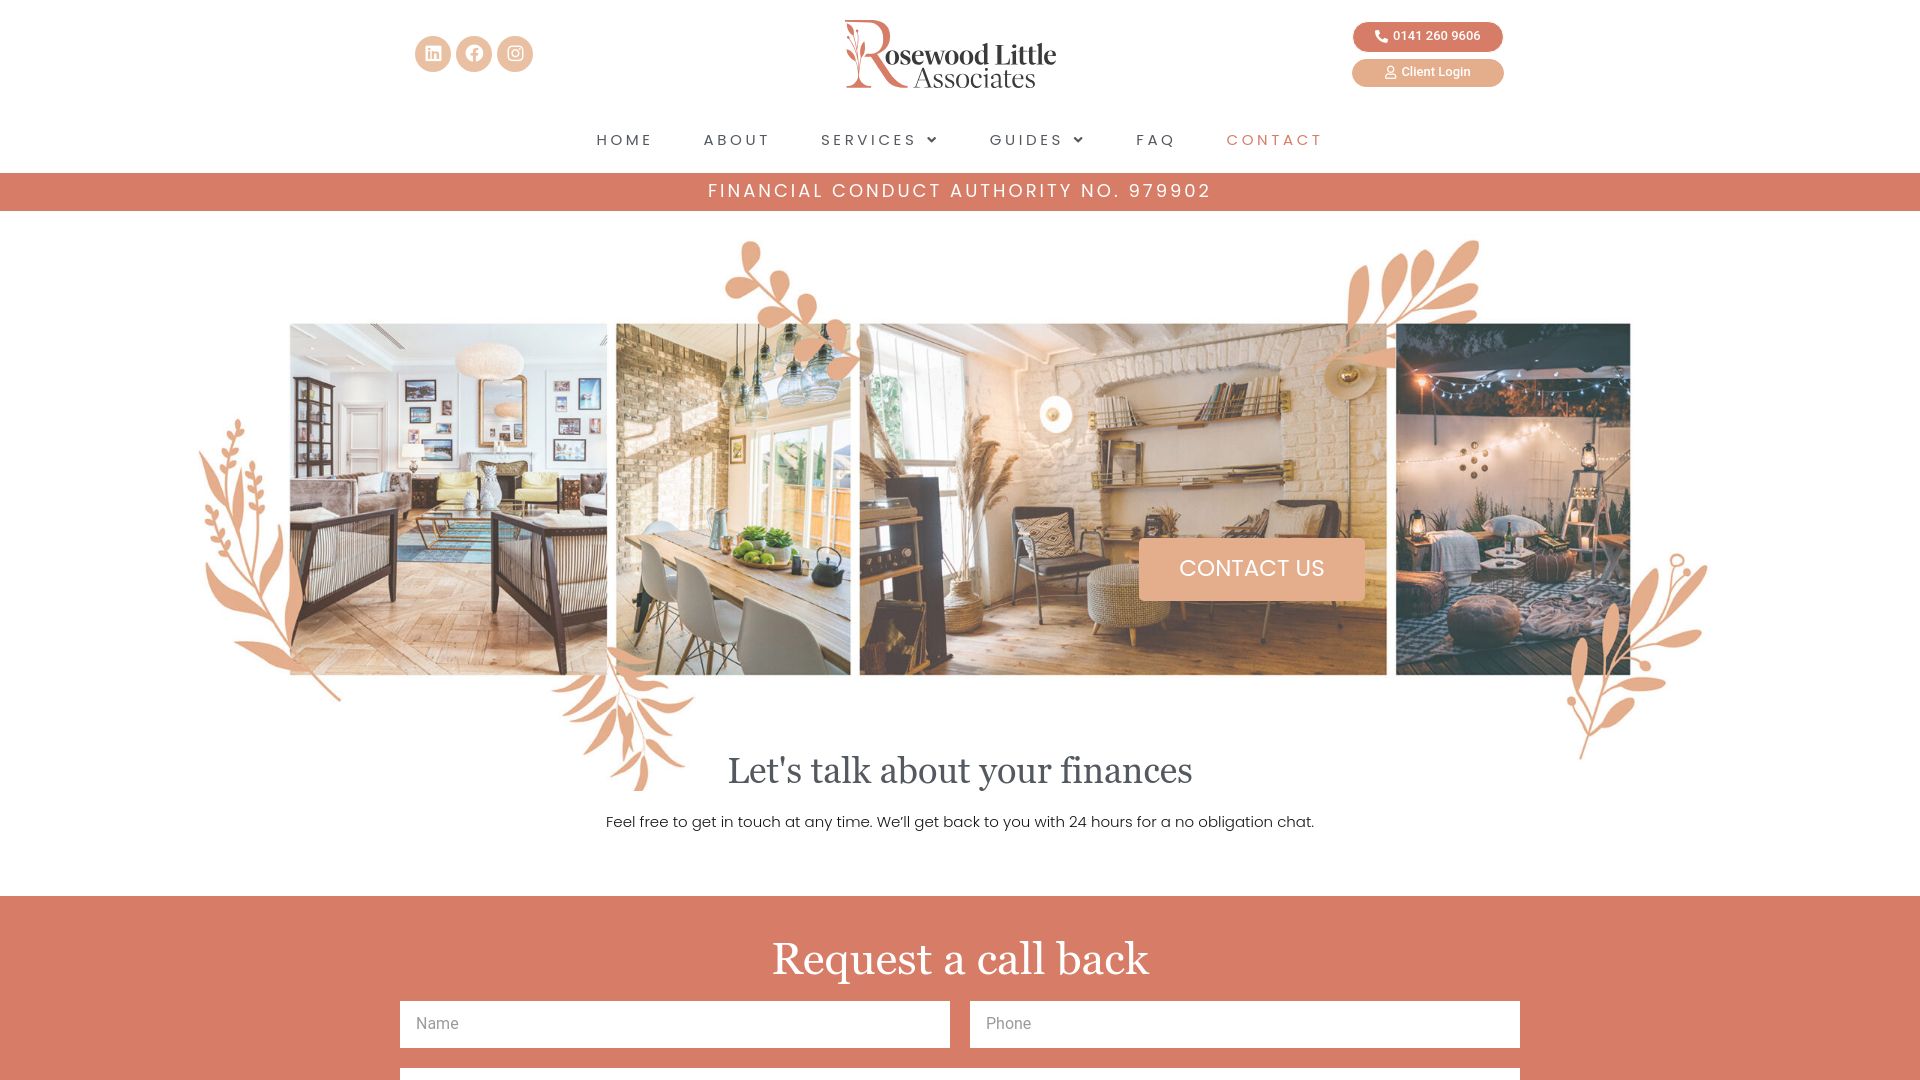
Task: Click the Name input field
Action: [674, 1023]
